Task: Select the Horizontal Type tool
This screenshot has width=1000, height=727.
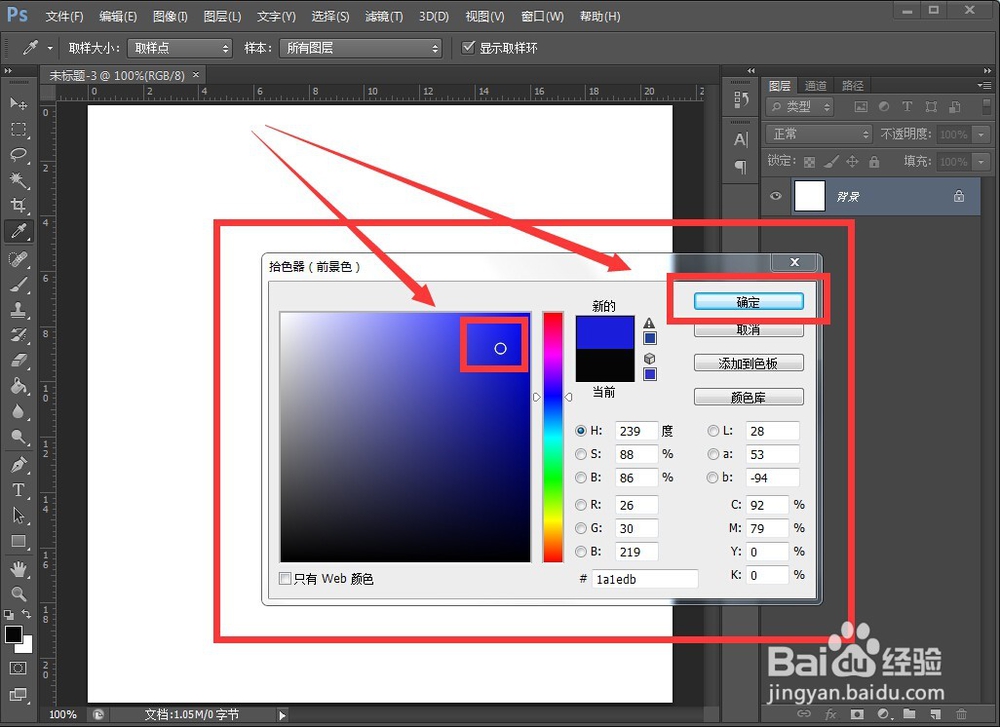Action: click(18, 490)
